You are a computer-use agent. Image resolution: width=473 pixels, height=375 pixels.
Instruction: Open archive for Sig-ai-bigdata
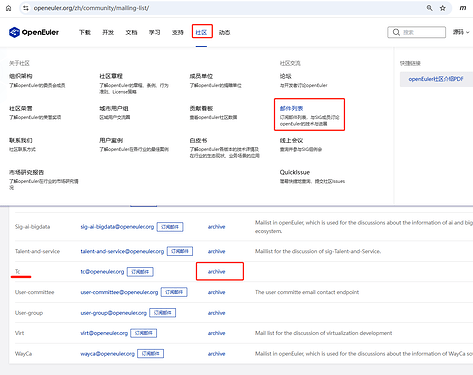217,227
